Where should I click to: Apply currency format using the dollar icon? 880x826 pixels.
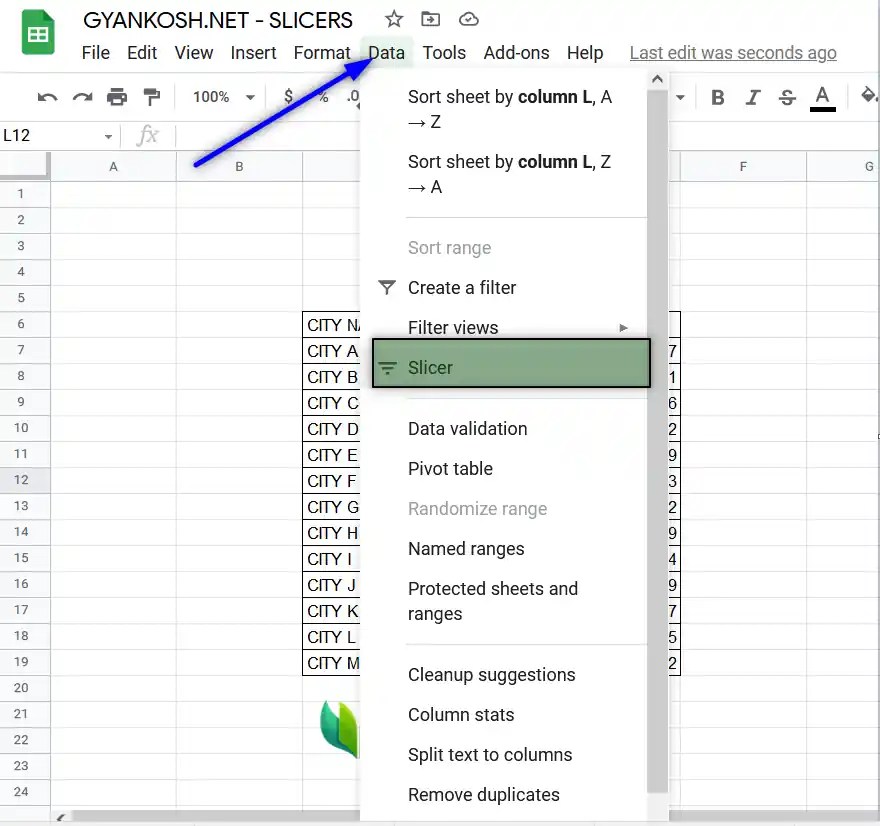pyautogui.click(x=288, y=96)
